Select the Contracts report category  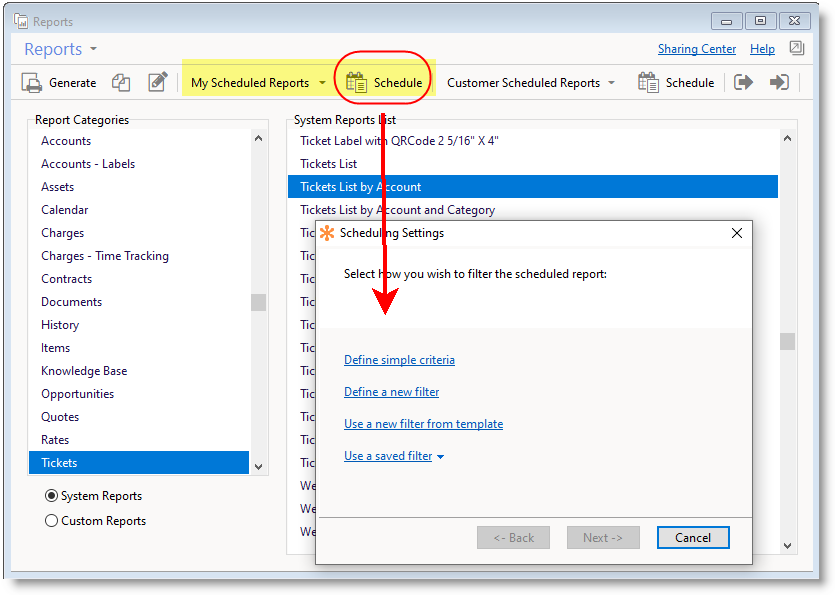[66, 279]
